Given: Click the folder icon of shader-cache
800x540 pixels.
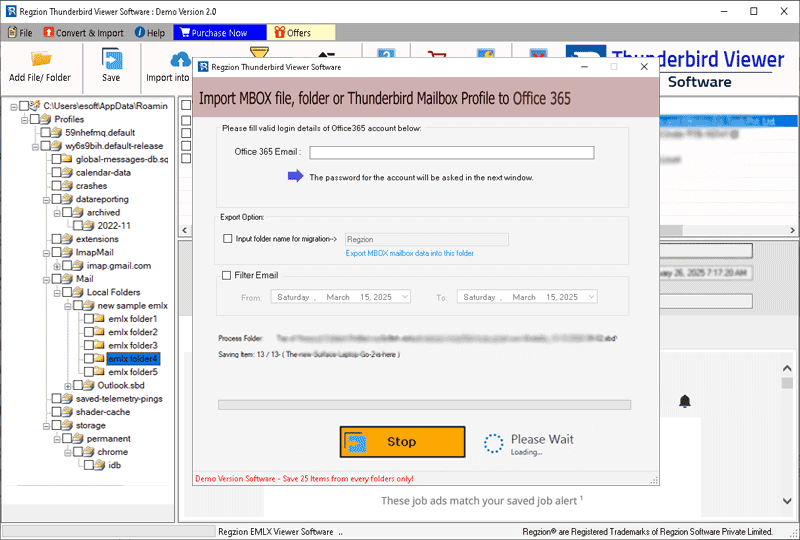Looking at the screenshot, I should [67, 411].
